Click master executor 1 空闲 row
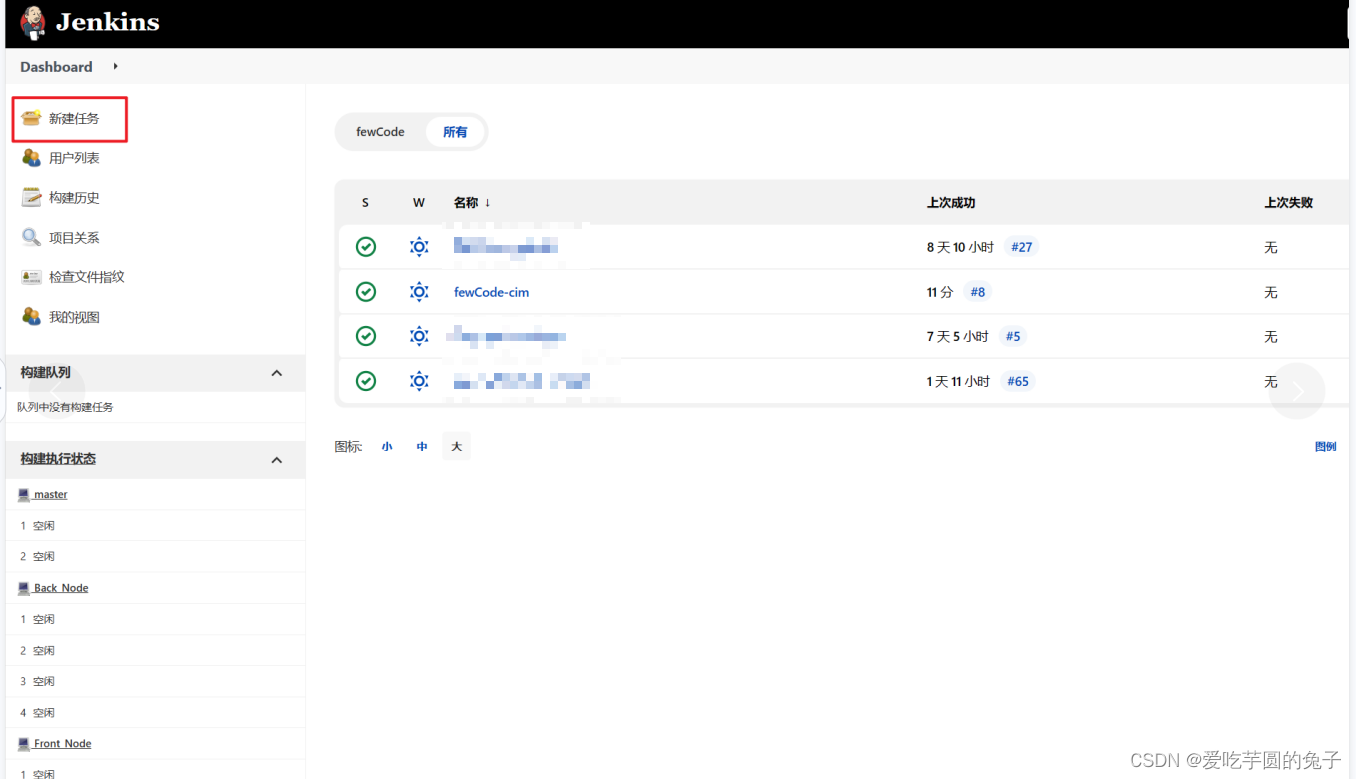The image size is (1356, 779). (x=155, y=526)
